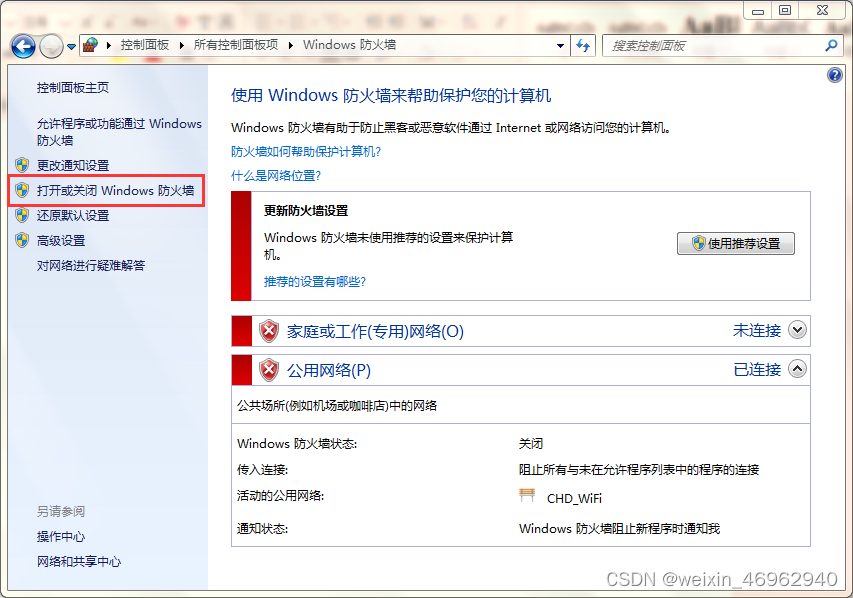853x598 pixels.
Task: Open 控制面板主页 link in sidebar
Action: click(x=73, y=88)
